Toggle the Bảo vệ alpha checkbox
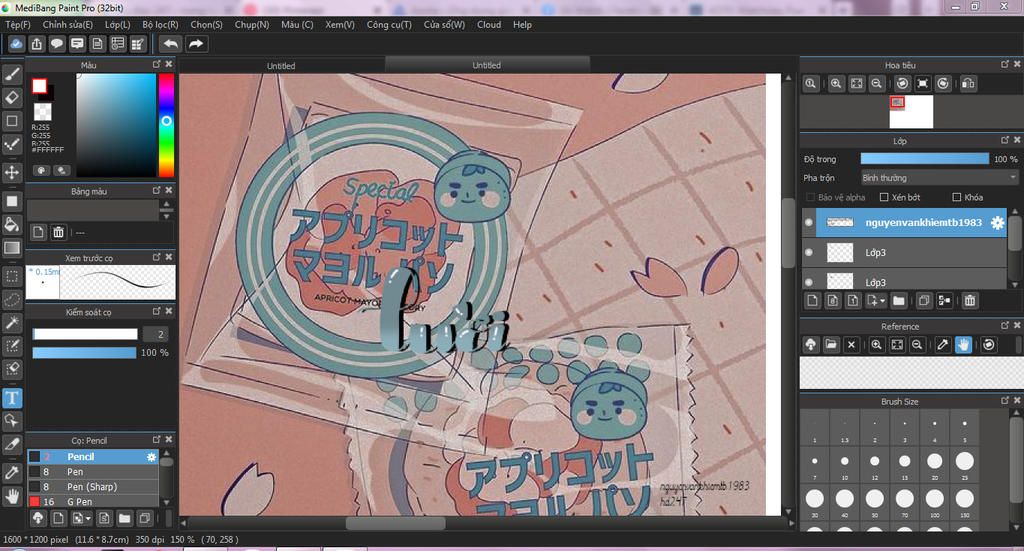The width and height of the screenshot is (1024, 551). 810,197
